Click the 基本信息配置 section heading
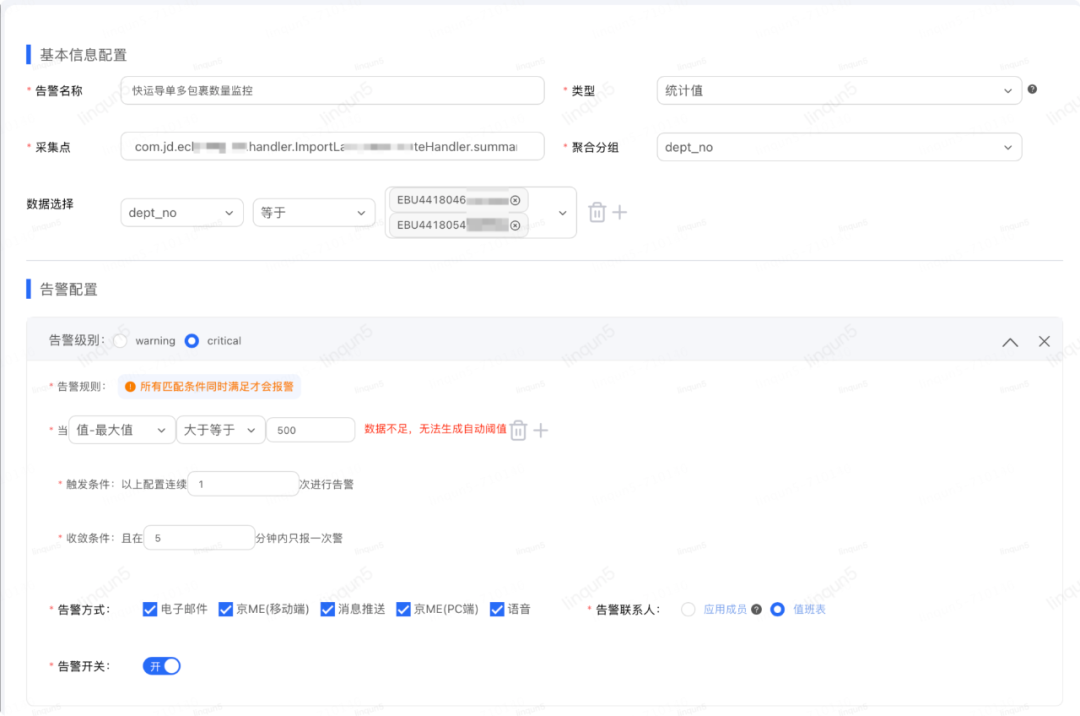This screenshot has width=1080, height=716. click(x=83, y=55)
